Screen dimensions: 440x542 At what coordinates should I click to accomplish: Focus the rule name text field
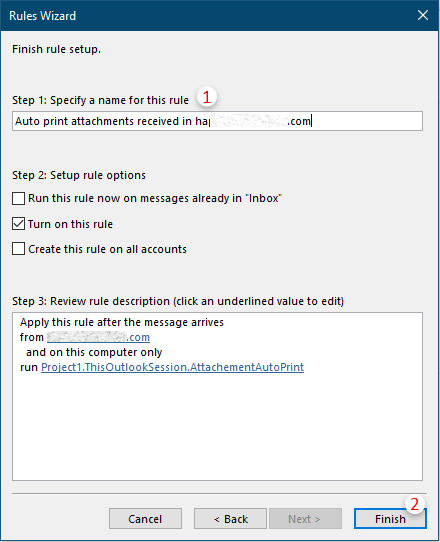217,121
